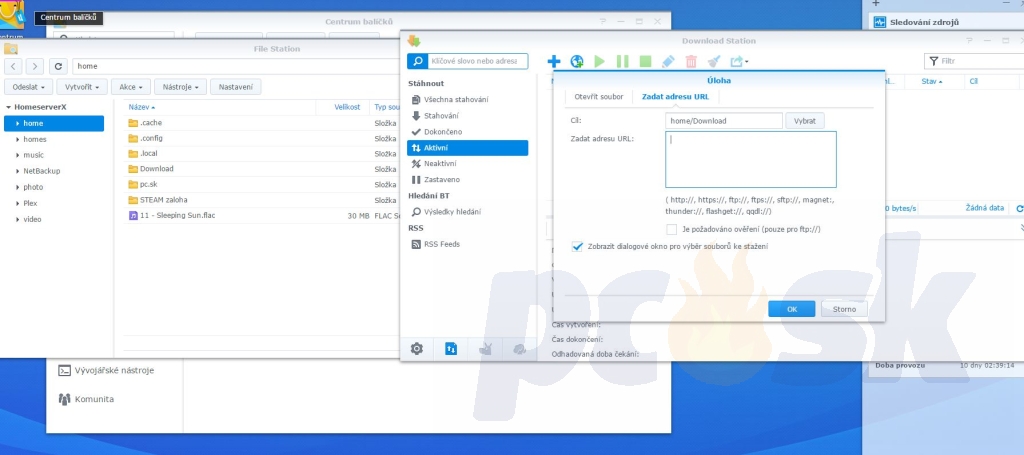Select the photo shared folder

[x=33, y=187]
